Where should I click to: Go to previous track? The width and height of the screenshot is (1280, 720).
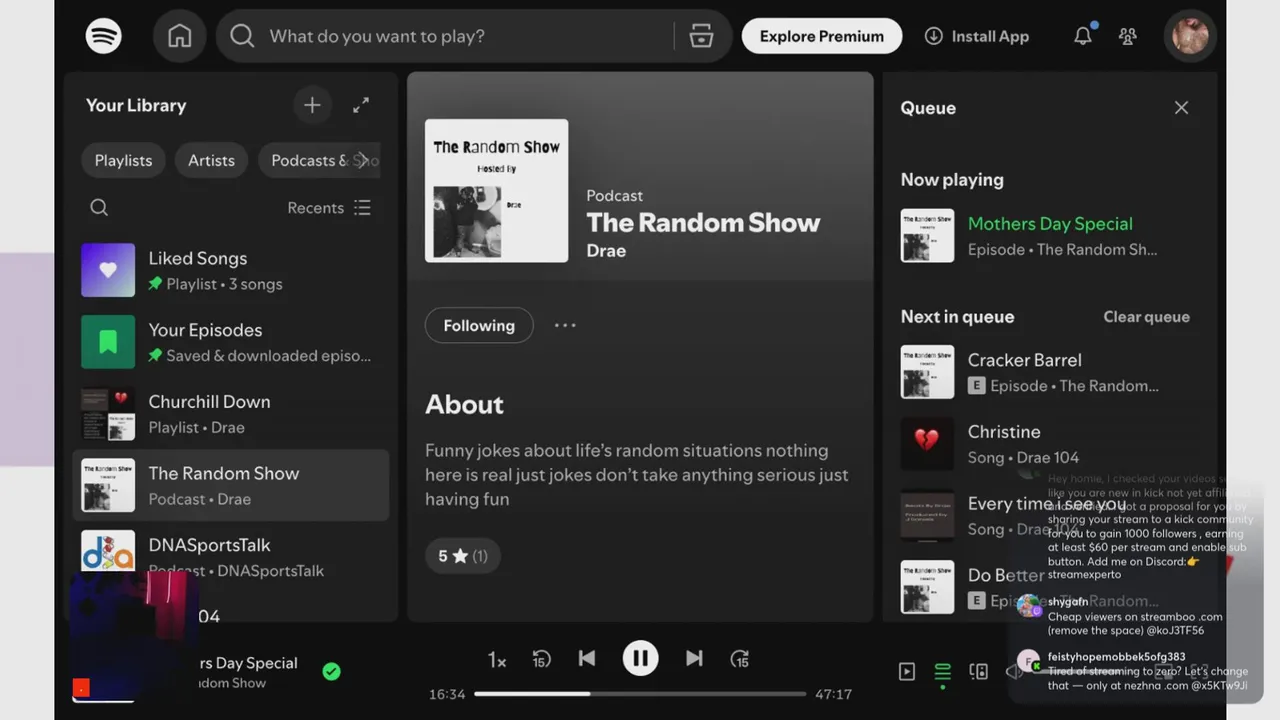tap(587, 658)
